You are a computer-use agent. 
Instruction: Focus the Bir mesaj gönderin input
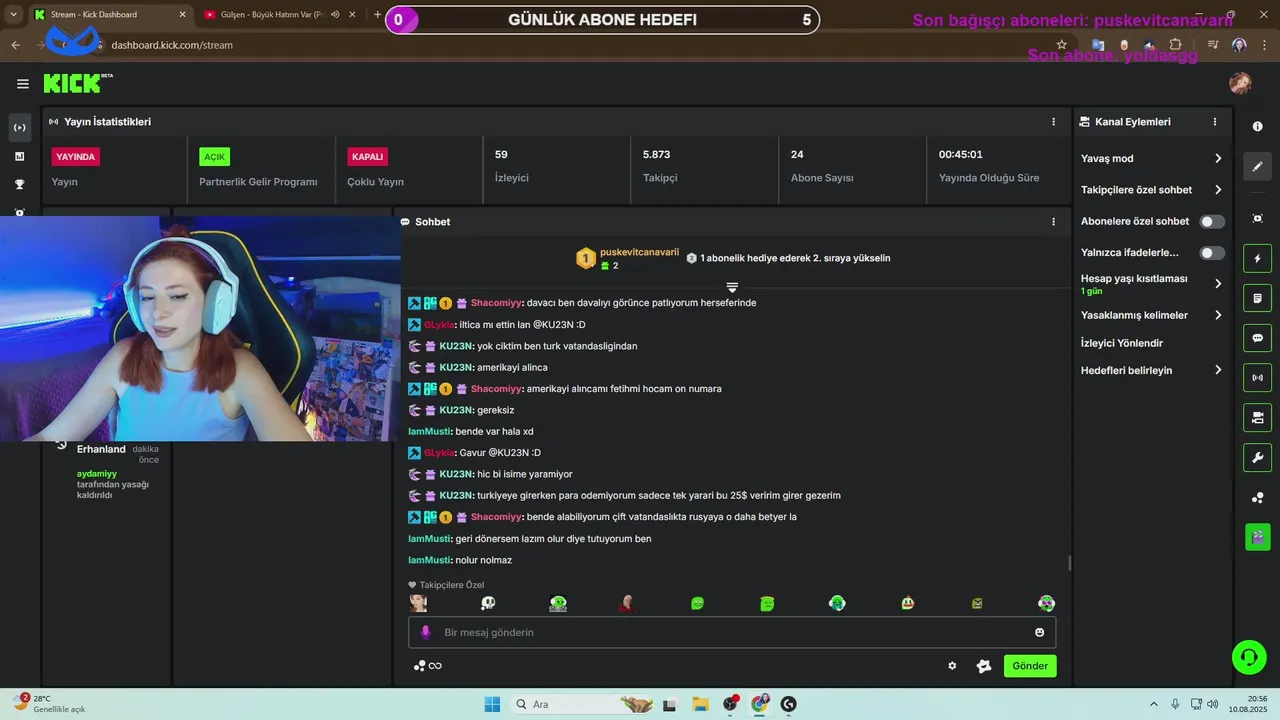point(732,632)
